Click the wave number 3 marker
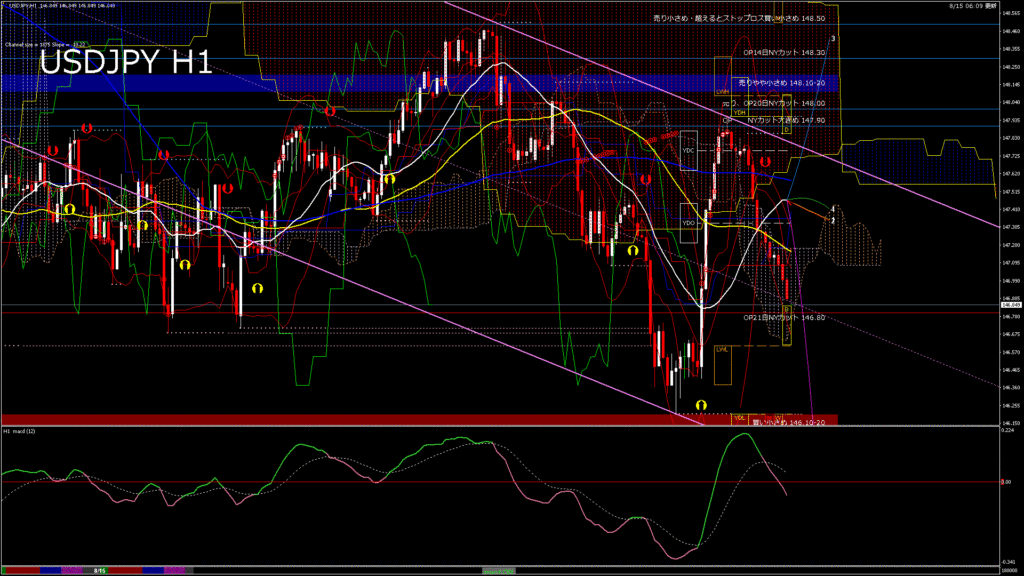This screenshot has width=1024, height=576. pyautogui.click(x=833, y=39)
